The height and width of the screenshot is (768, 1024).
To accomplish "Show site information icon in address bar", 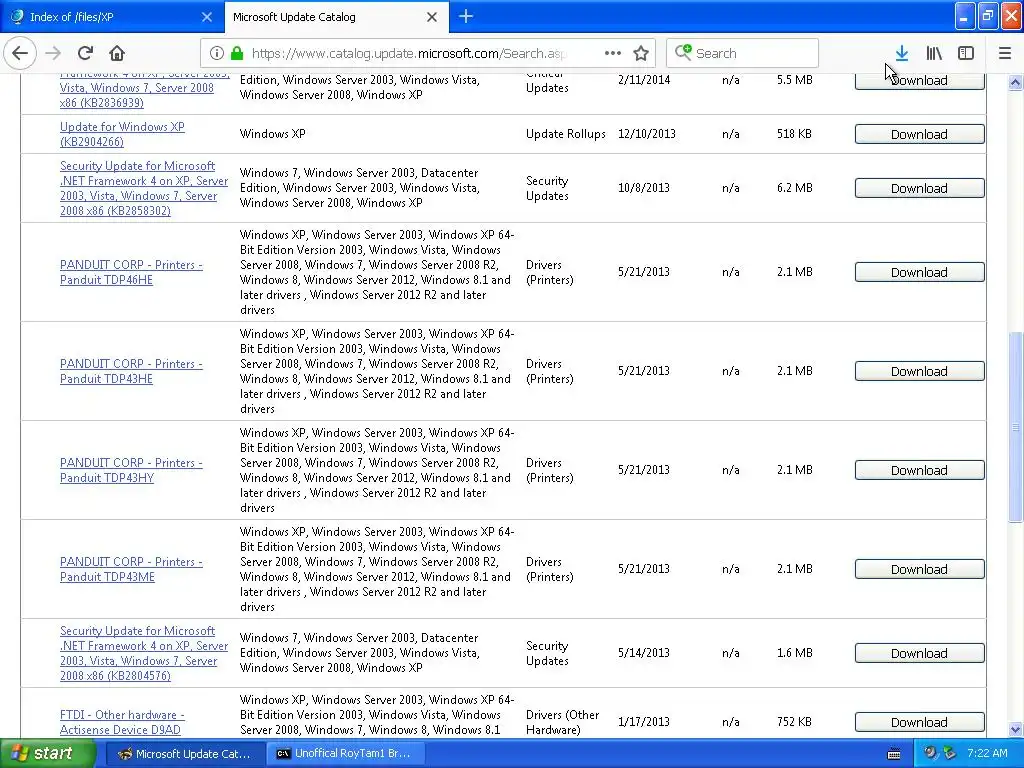I will point(217,53).
